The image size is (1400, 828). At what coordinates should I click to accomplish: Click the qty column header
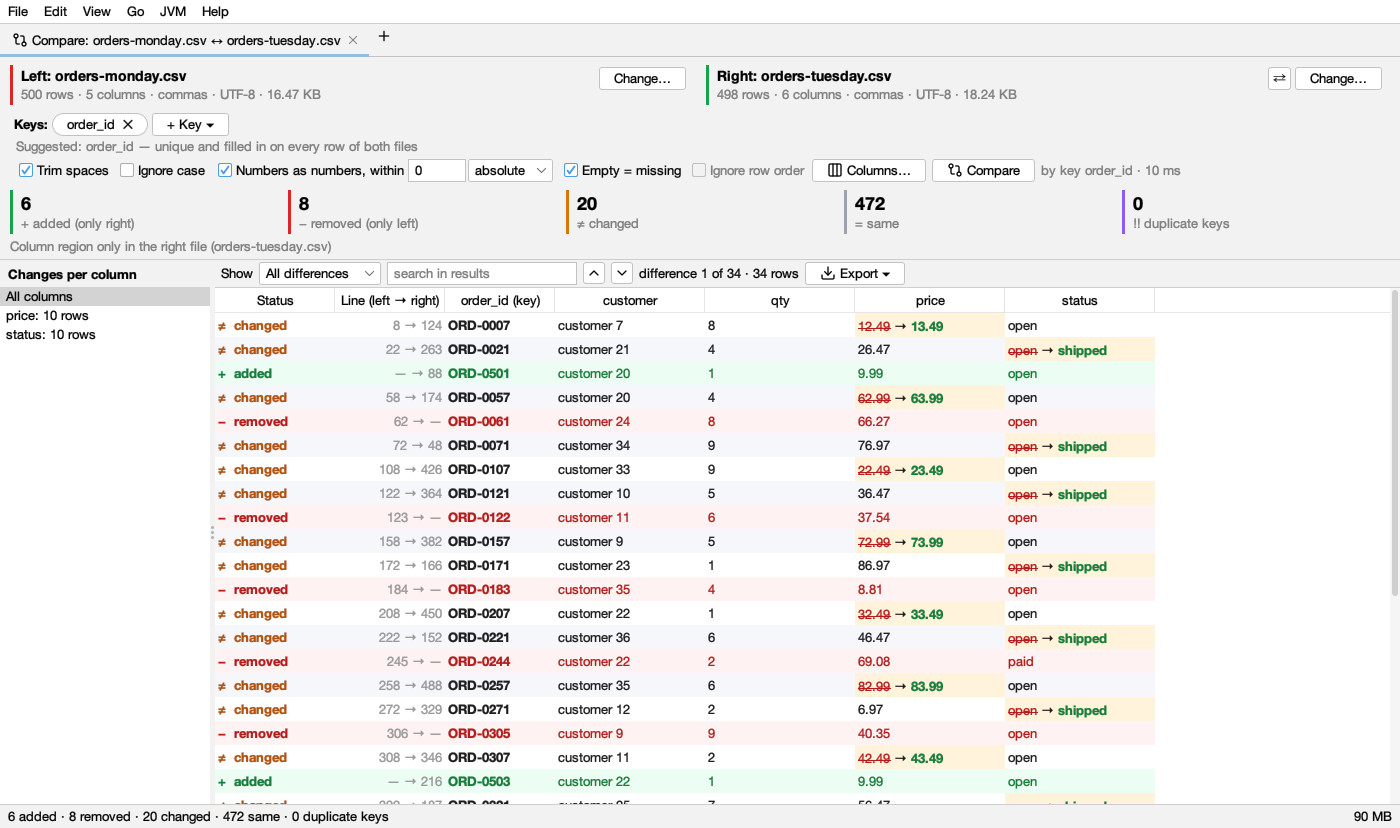click(x=780, y=300)
